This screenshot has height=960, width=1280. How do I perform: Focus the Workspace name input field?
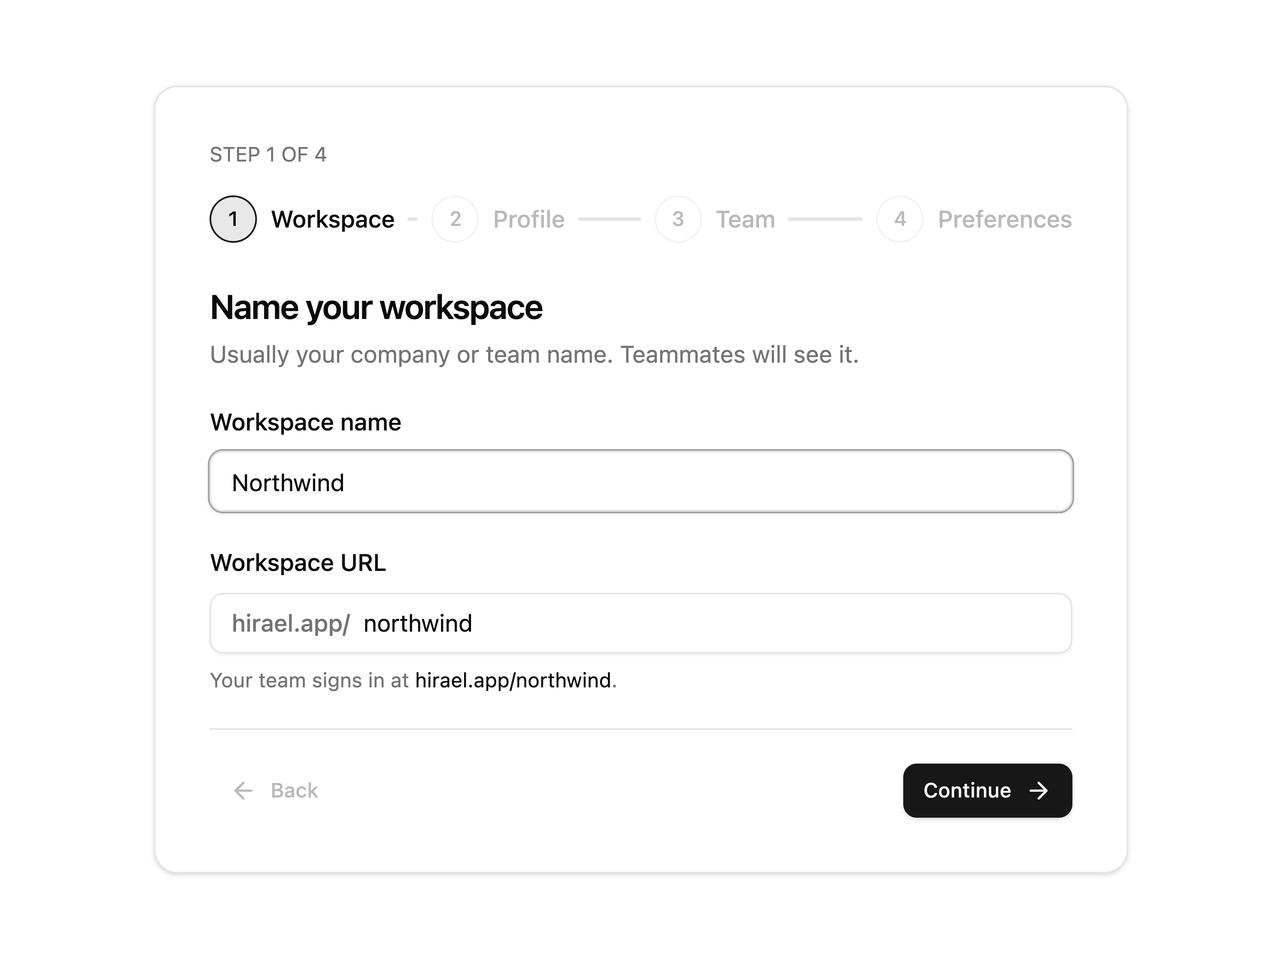(x=641, y=482)
